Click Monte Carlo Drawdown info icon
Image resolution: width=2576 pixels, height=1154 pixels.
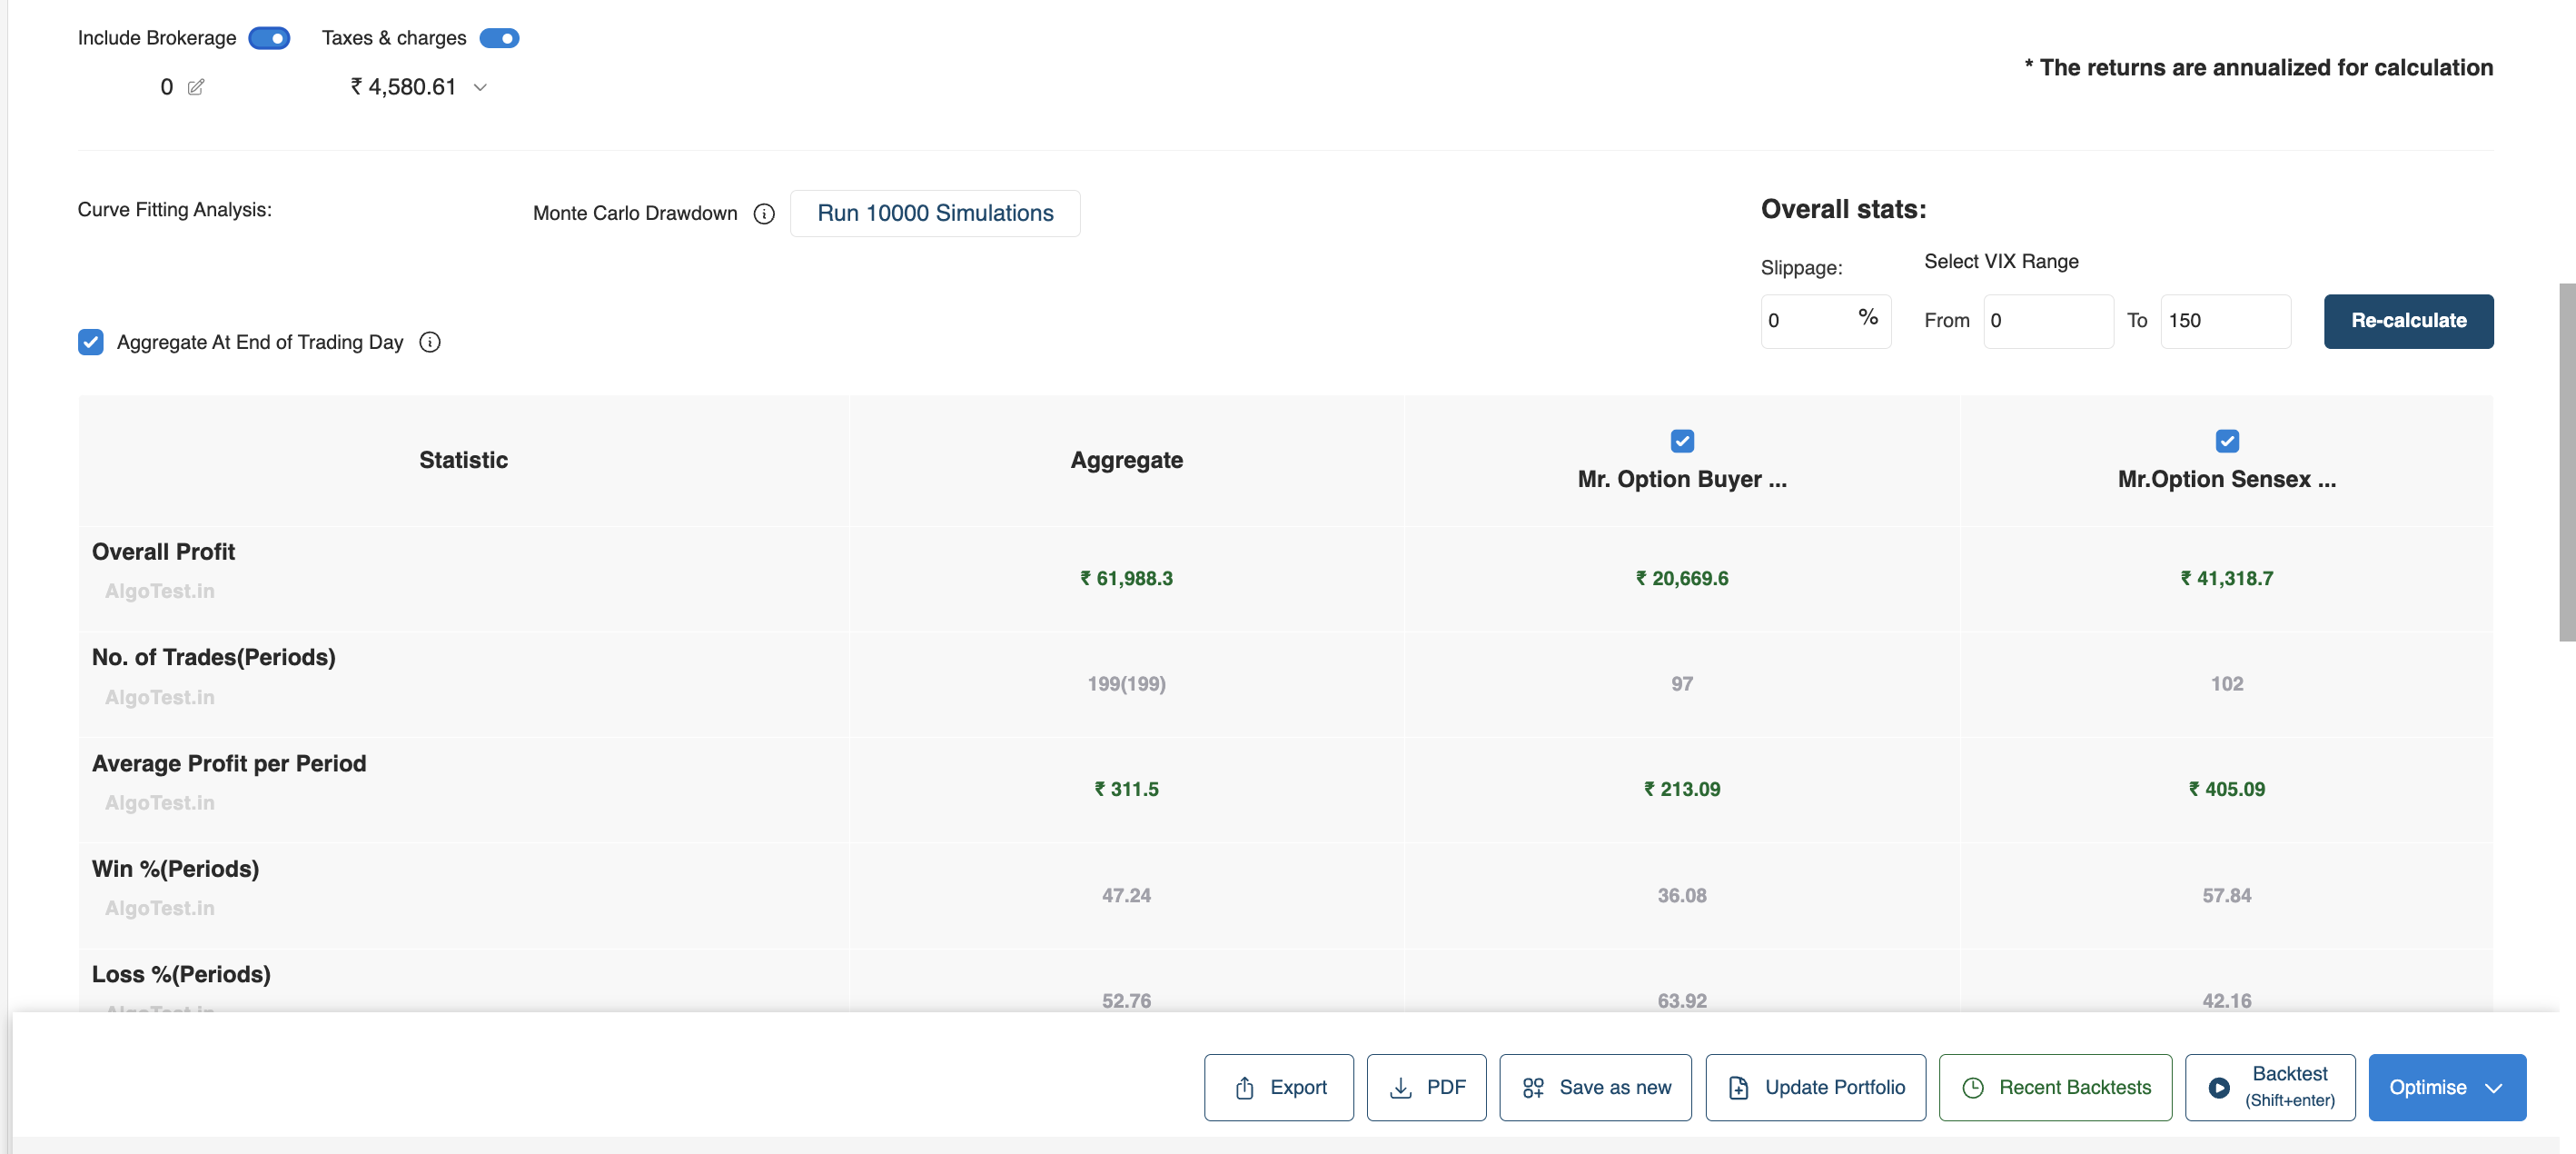click(x=764, y=214)
